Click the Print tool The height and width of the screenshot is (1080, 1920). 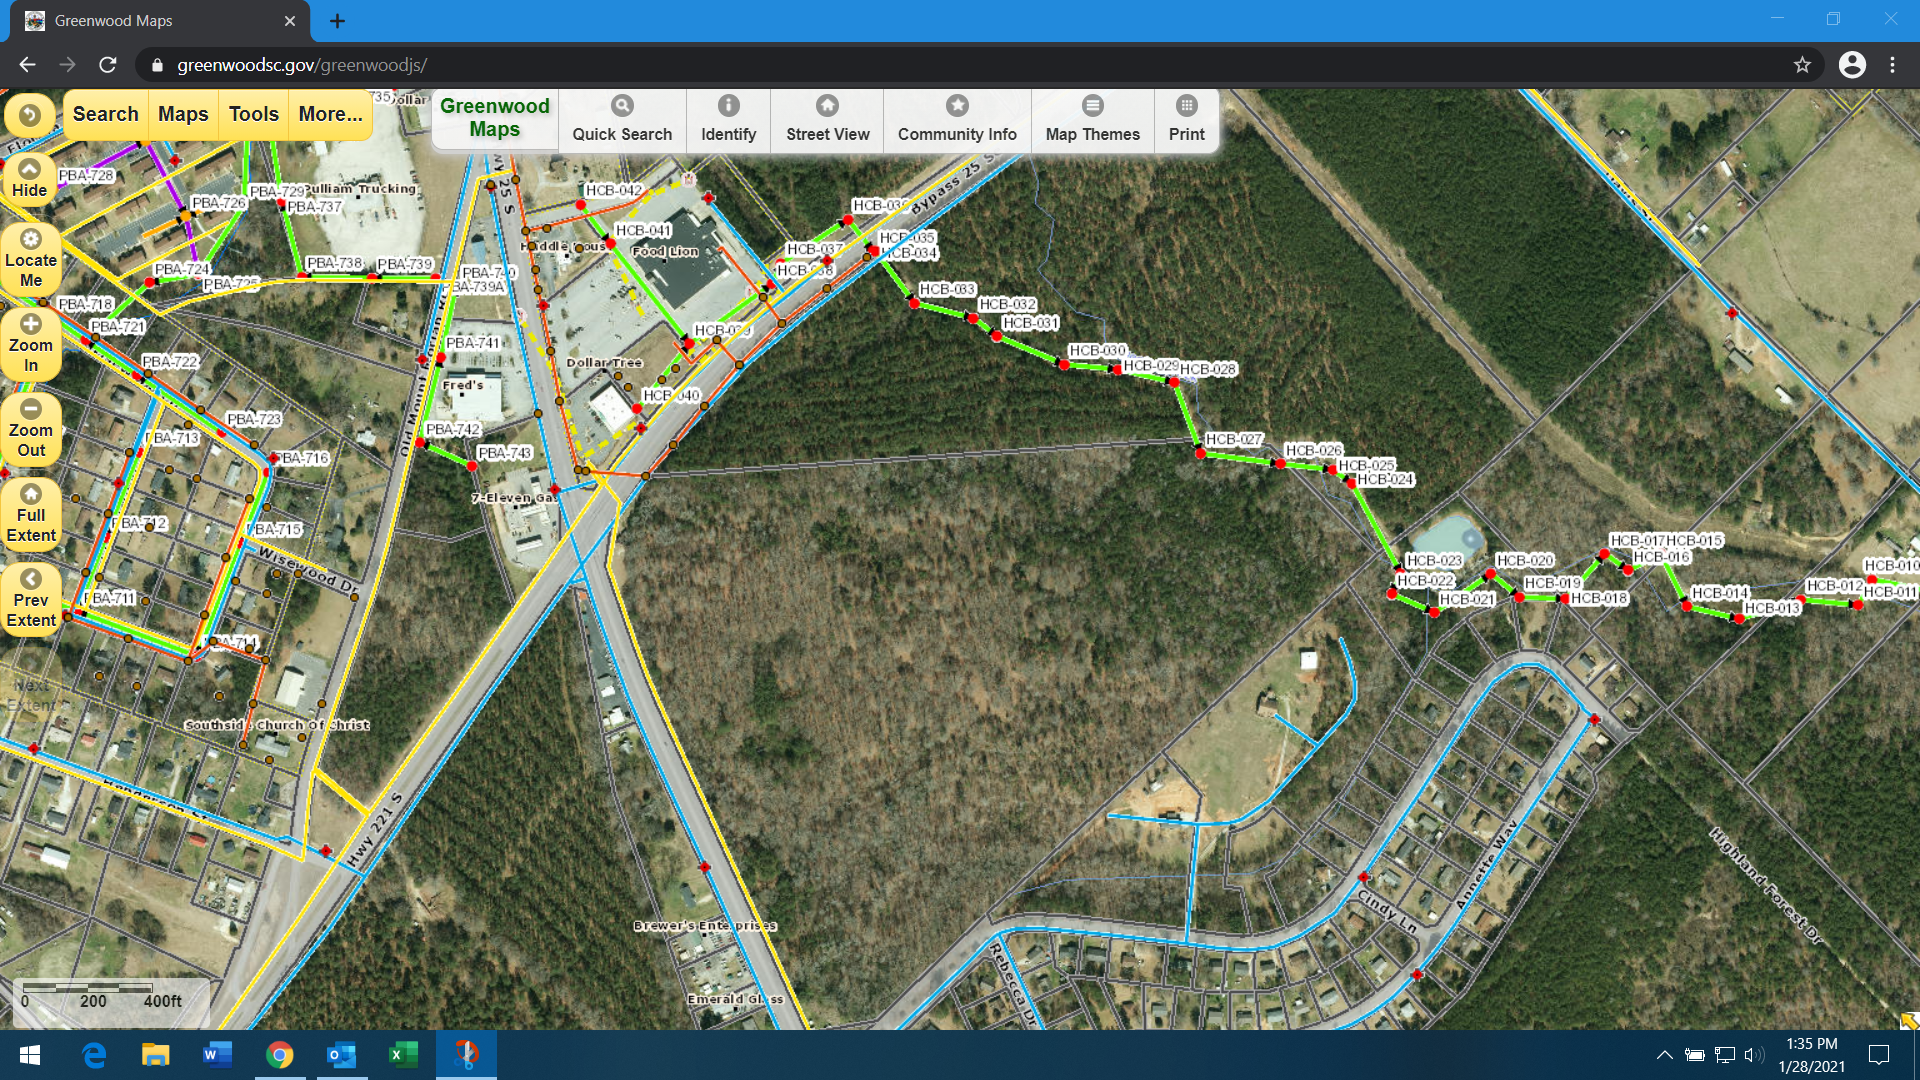(x=1186, y=119)
